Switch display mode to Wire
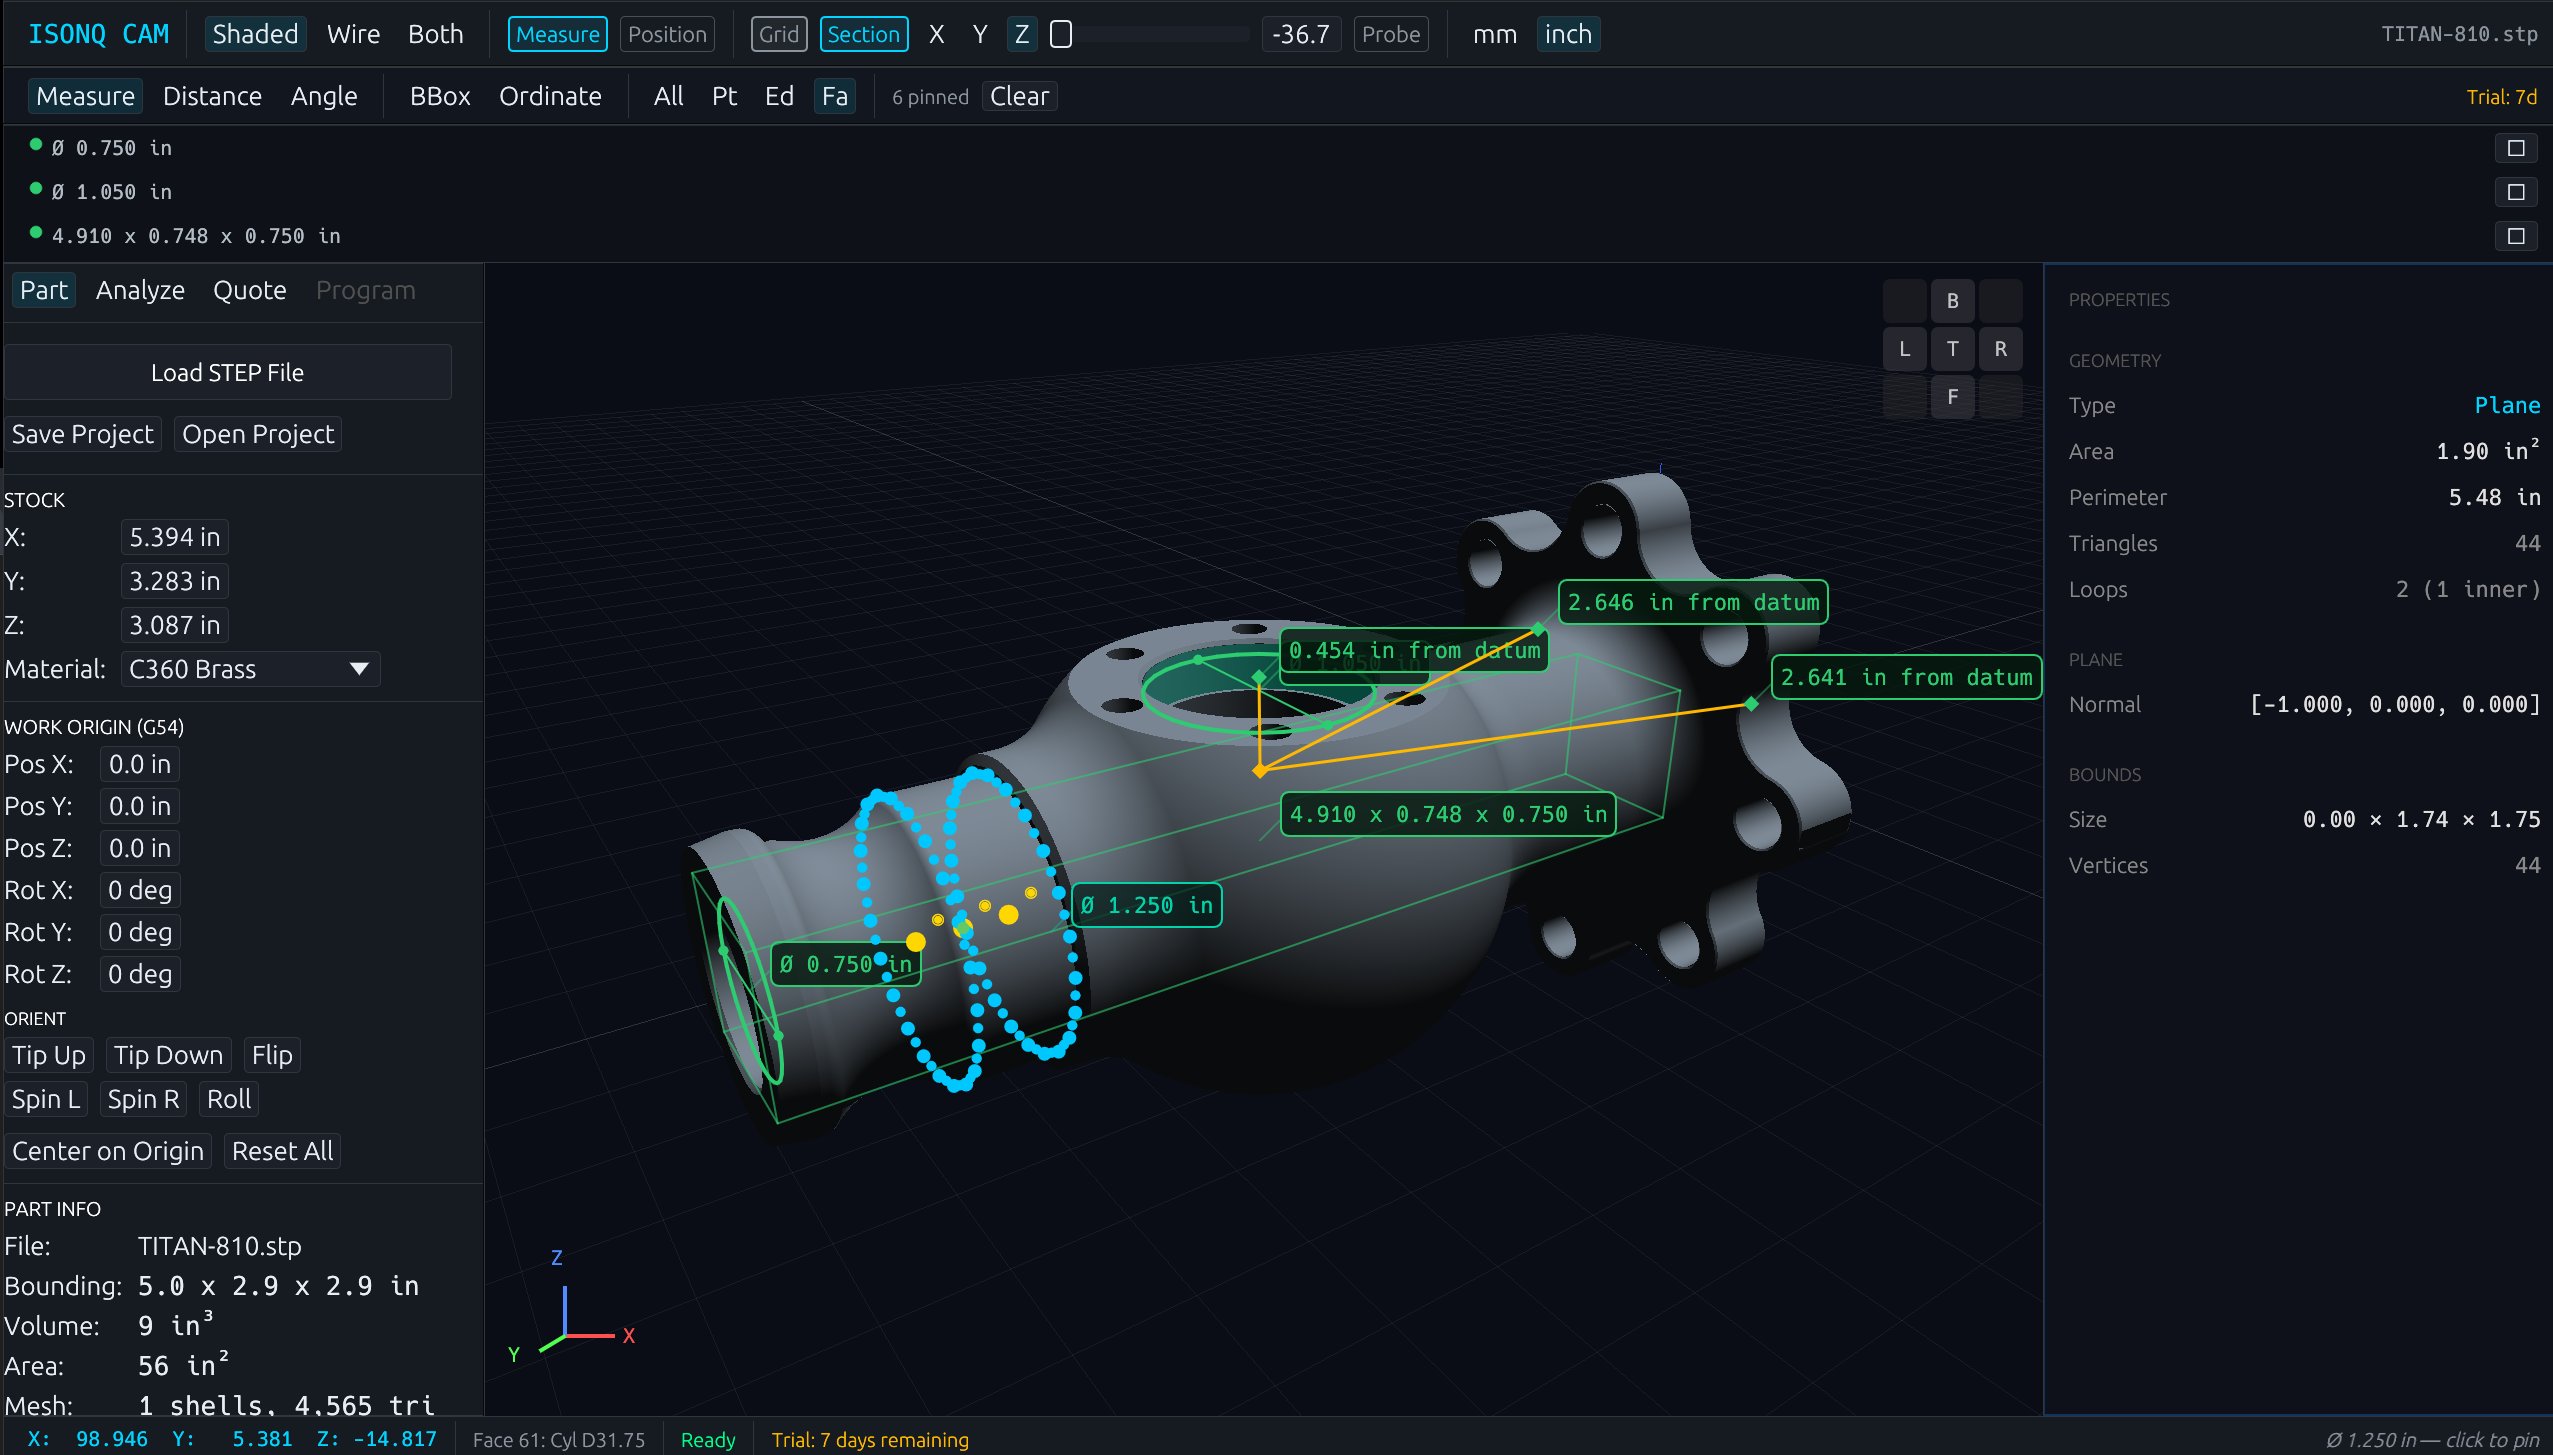Image resolution: width=2553 pixels, height=1455 pixels. 352,33
